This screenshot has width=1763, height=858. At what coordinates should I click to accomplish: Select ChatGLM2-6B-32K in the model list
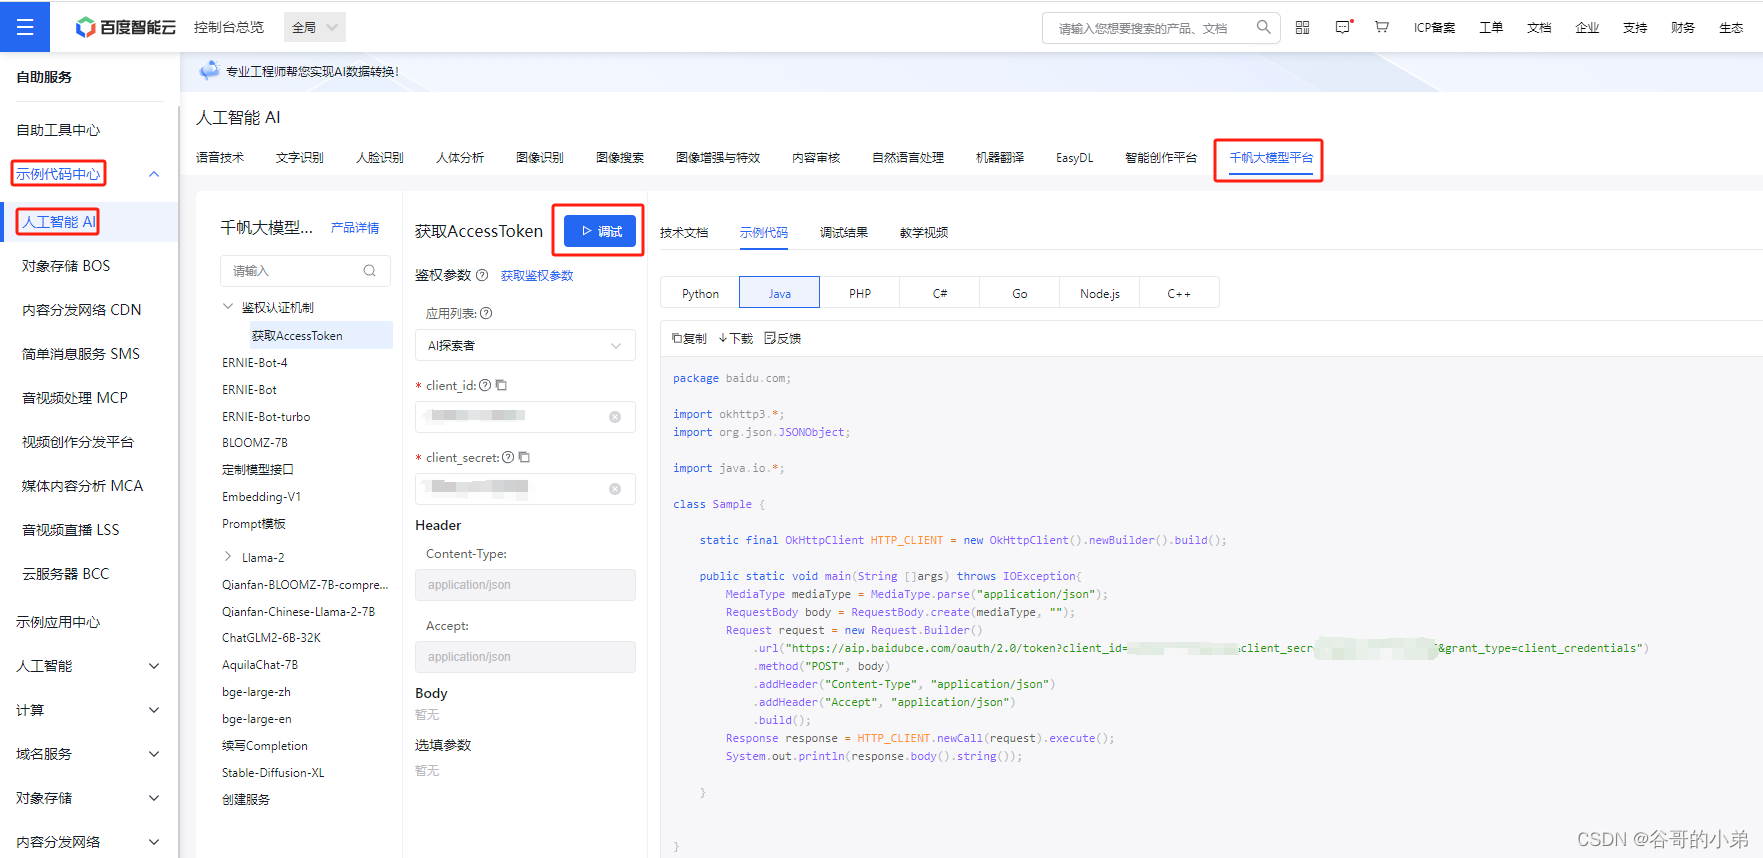tap(271, 638)
